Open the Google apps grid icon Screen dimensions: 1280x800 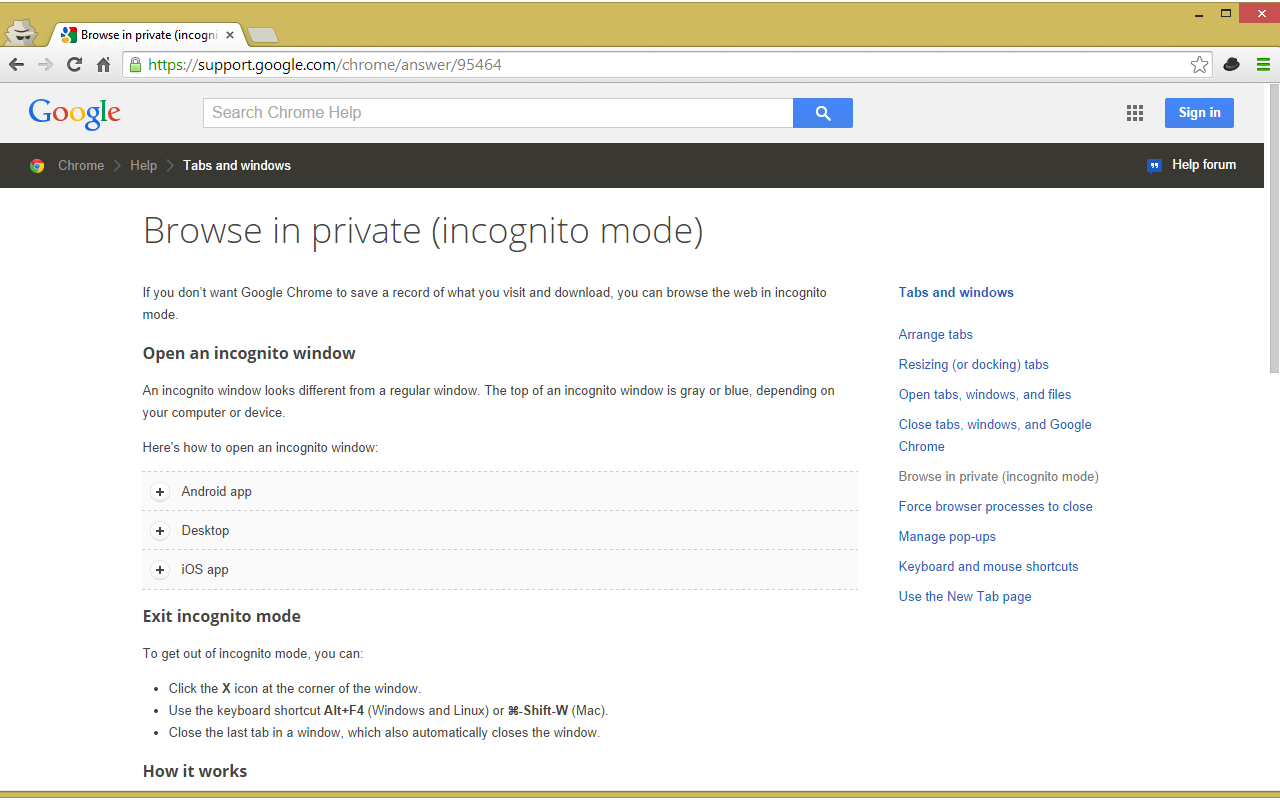click(x=1135, y=113)
